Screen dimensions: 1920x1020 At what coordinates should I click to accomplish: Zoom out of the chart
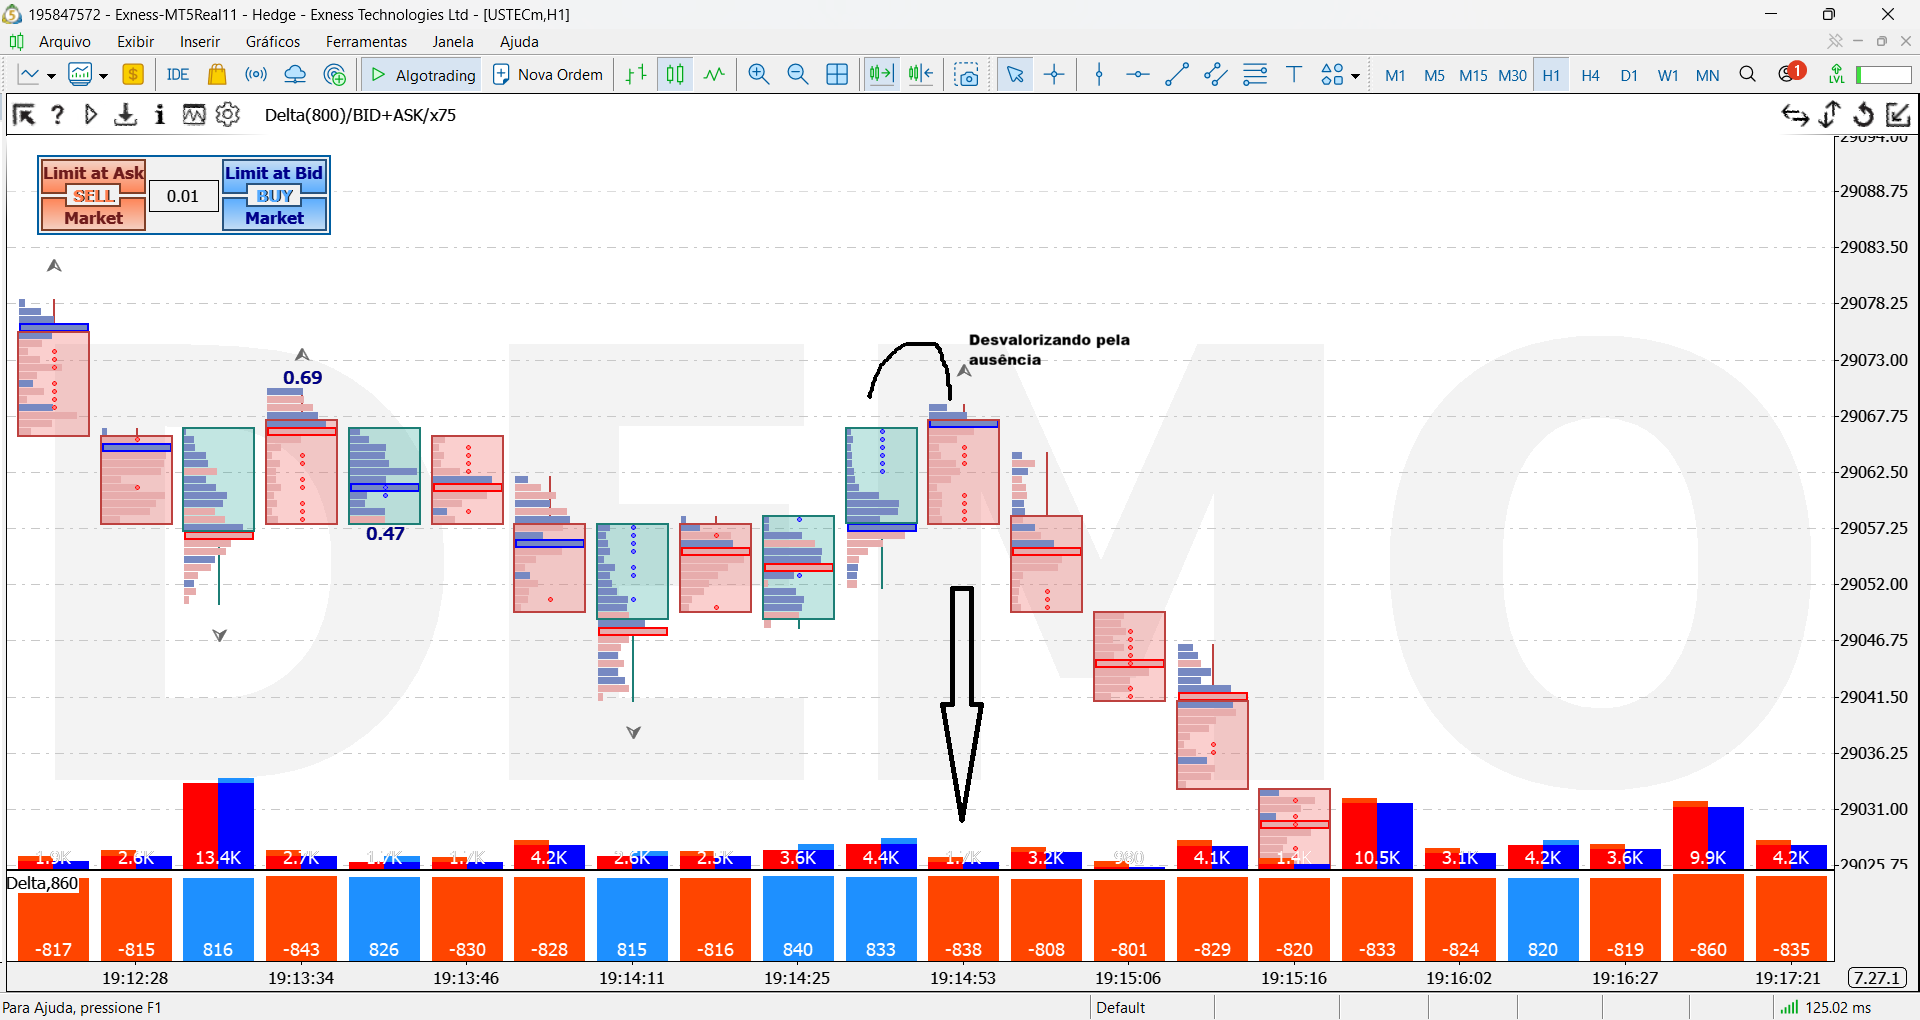pyautogui.click(x=798, y=75)
